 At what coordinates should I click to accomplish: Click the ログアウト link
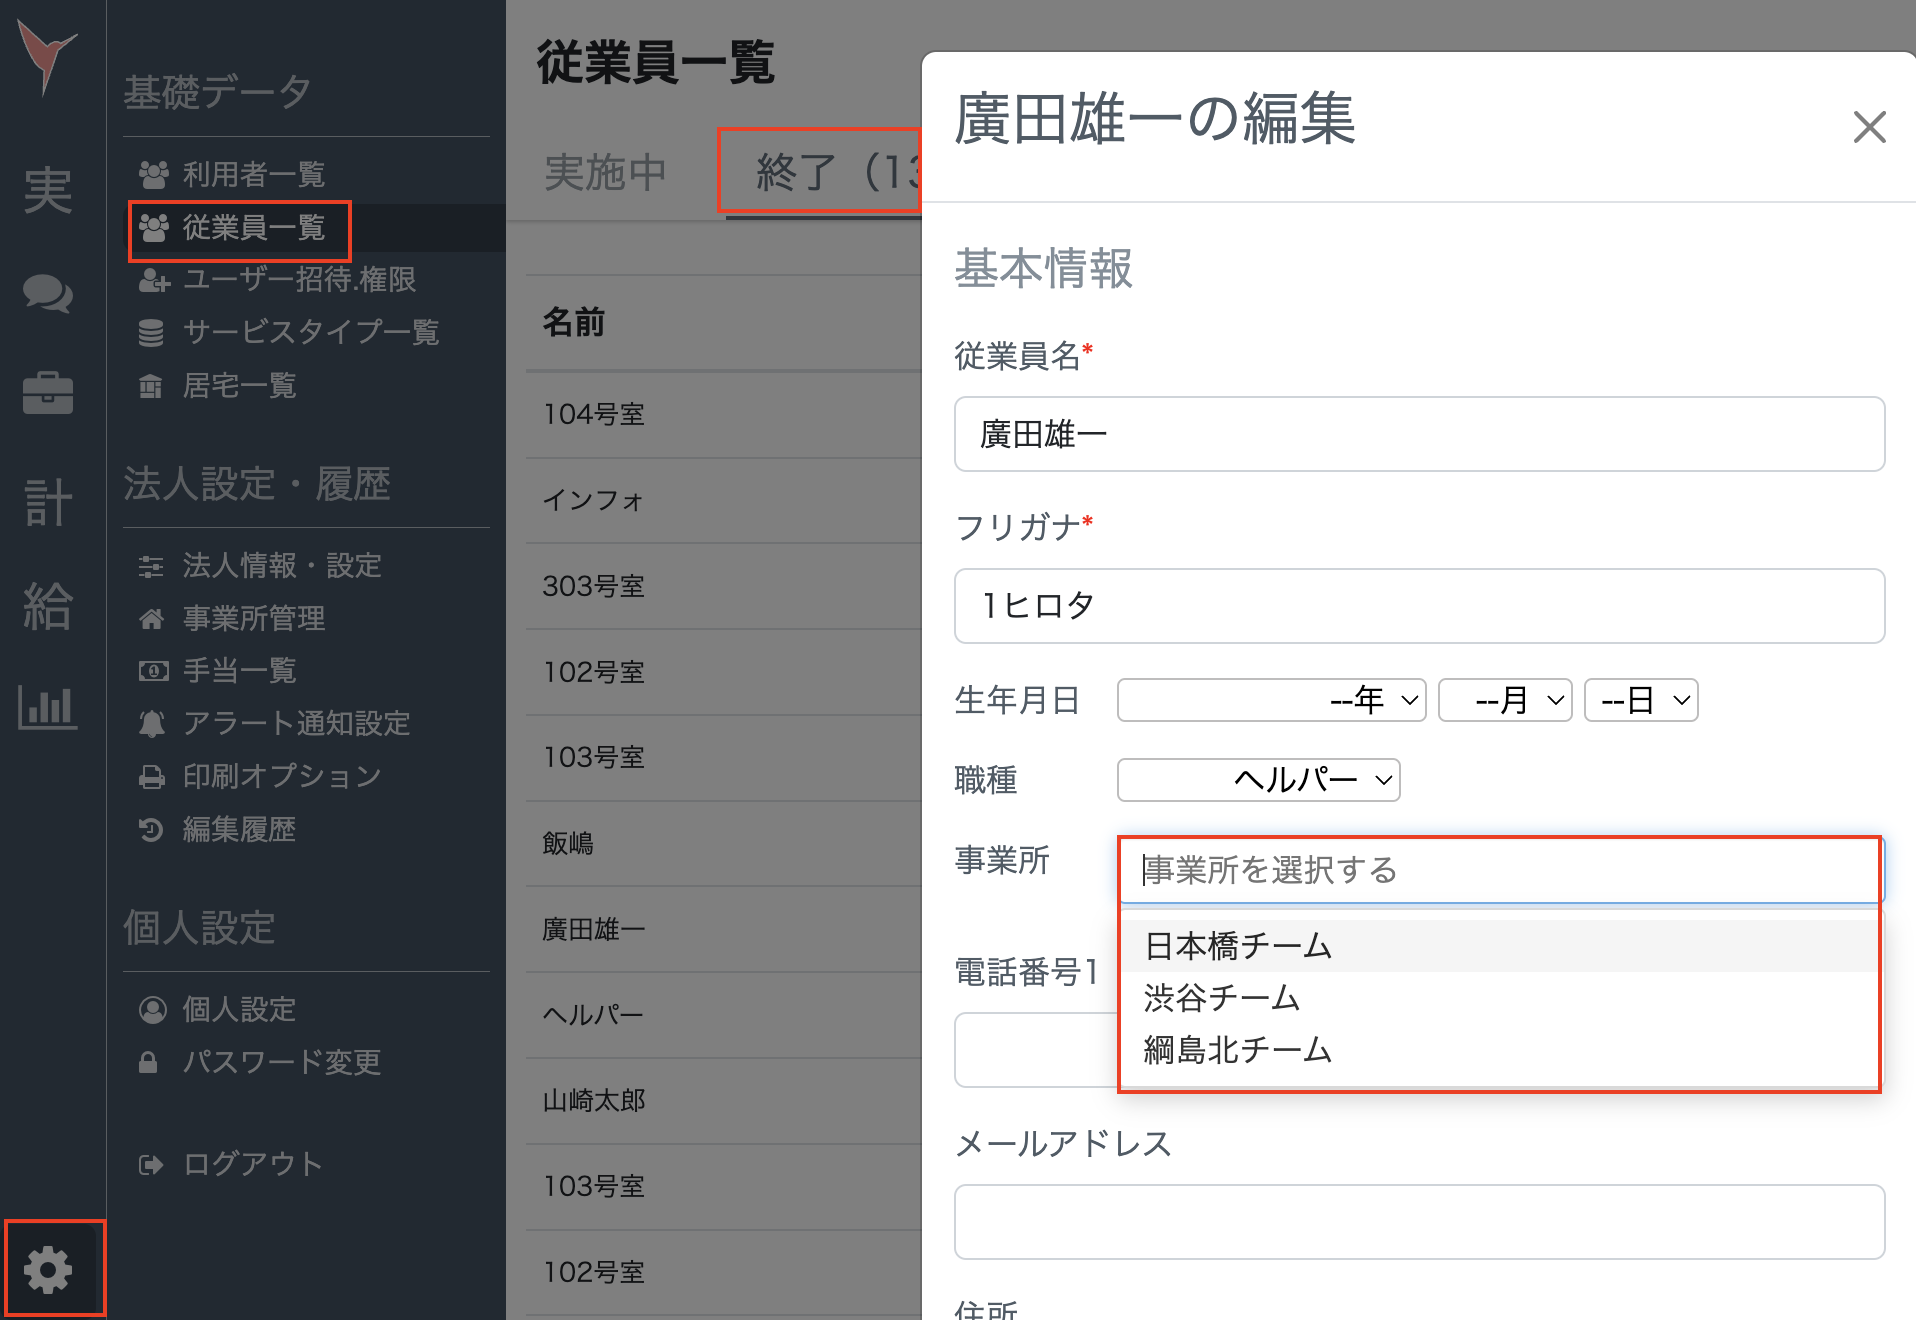point(251,1163)
